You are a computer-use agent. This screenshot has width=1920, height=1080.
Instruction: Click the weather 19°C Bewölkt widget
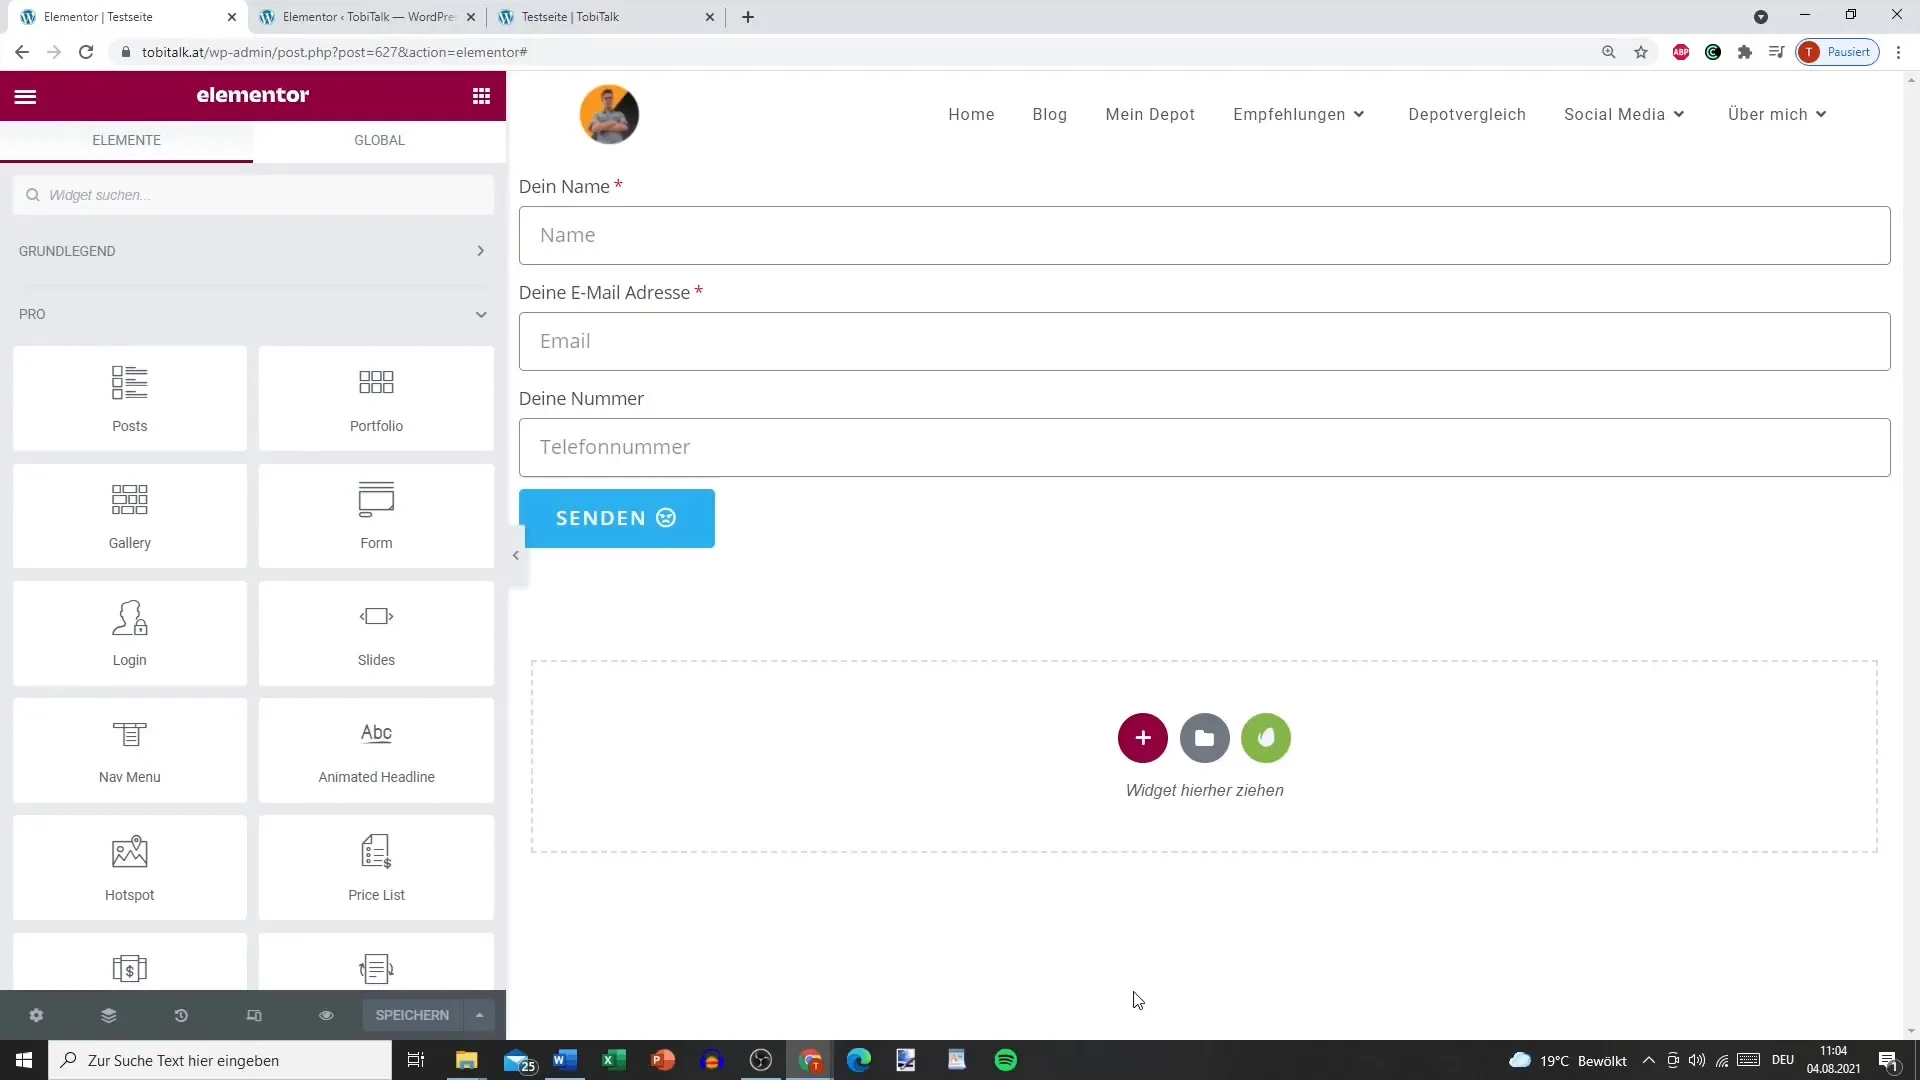pyautogui.click(x=1567, y=1060)
